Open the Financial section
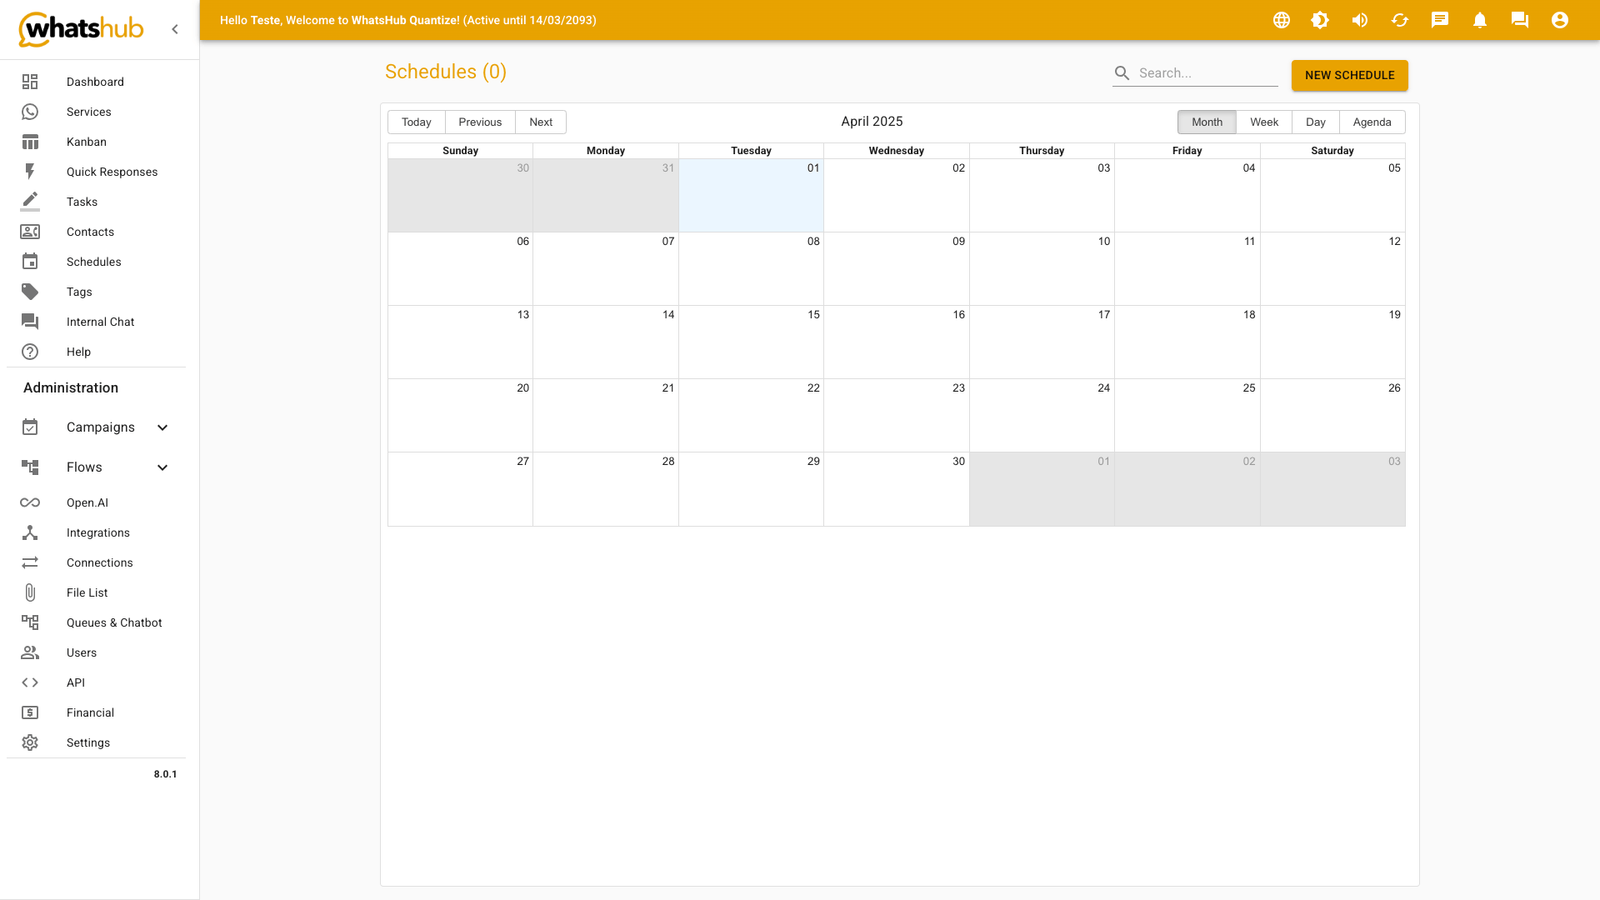The width and height of the screenshot is (1600, 900). click(x=89, y=712)
